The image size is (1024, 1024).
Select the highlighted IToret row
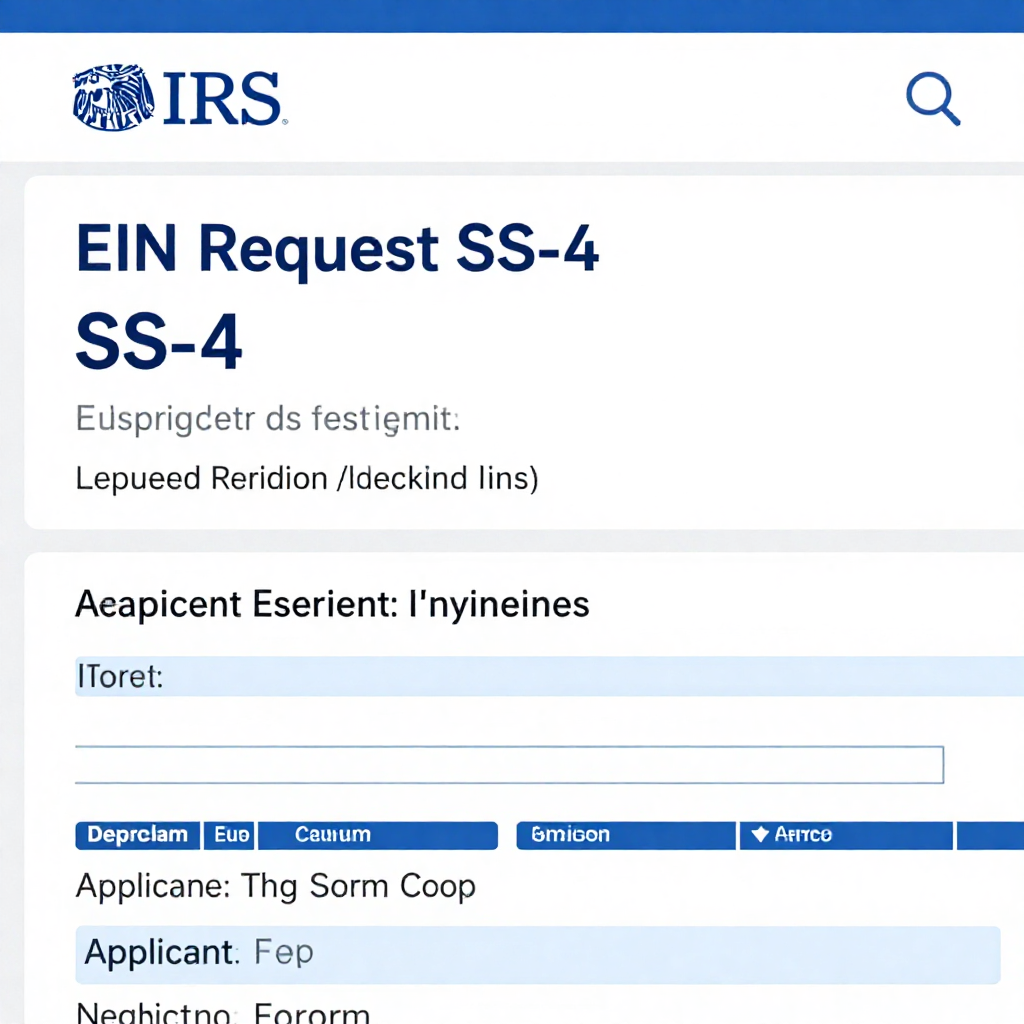548,677
